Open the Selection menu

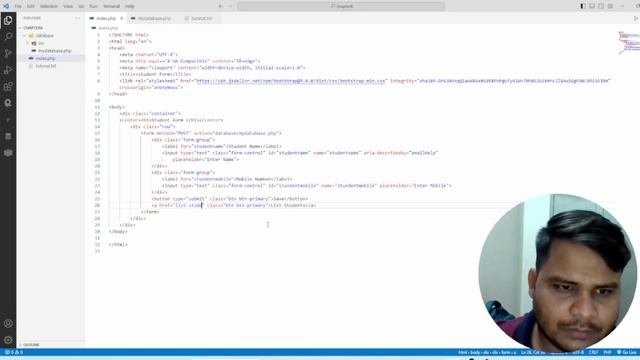49,6
